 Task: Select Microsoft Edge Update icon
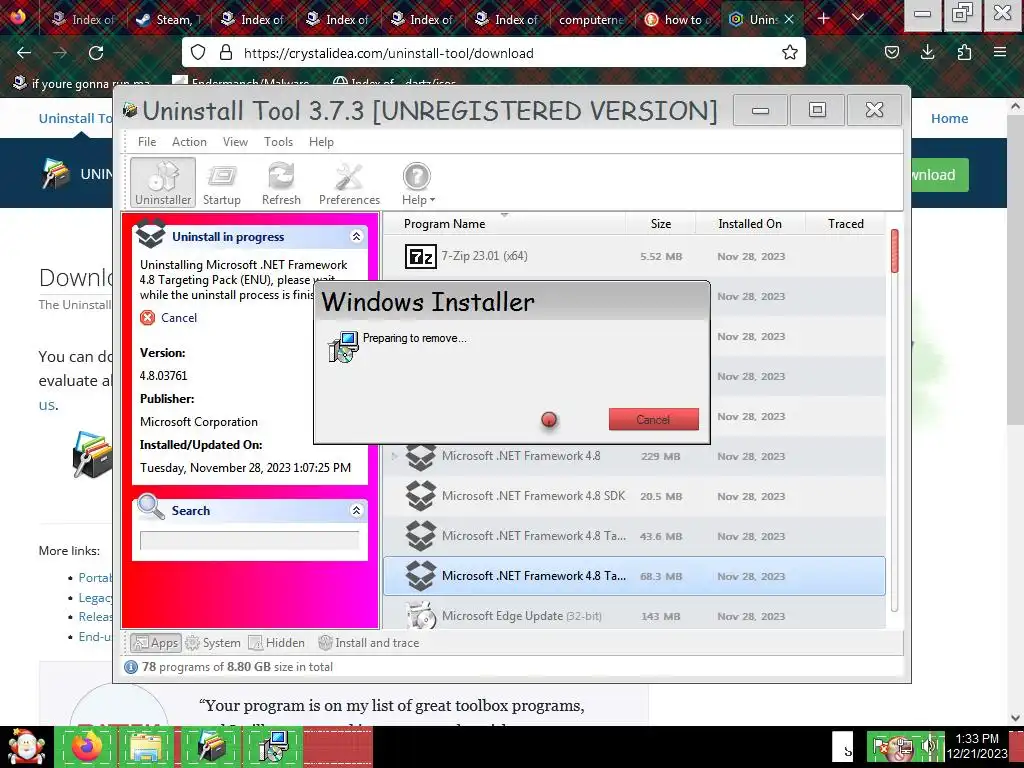[x=420, y=615]
